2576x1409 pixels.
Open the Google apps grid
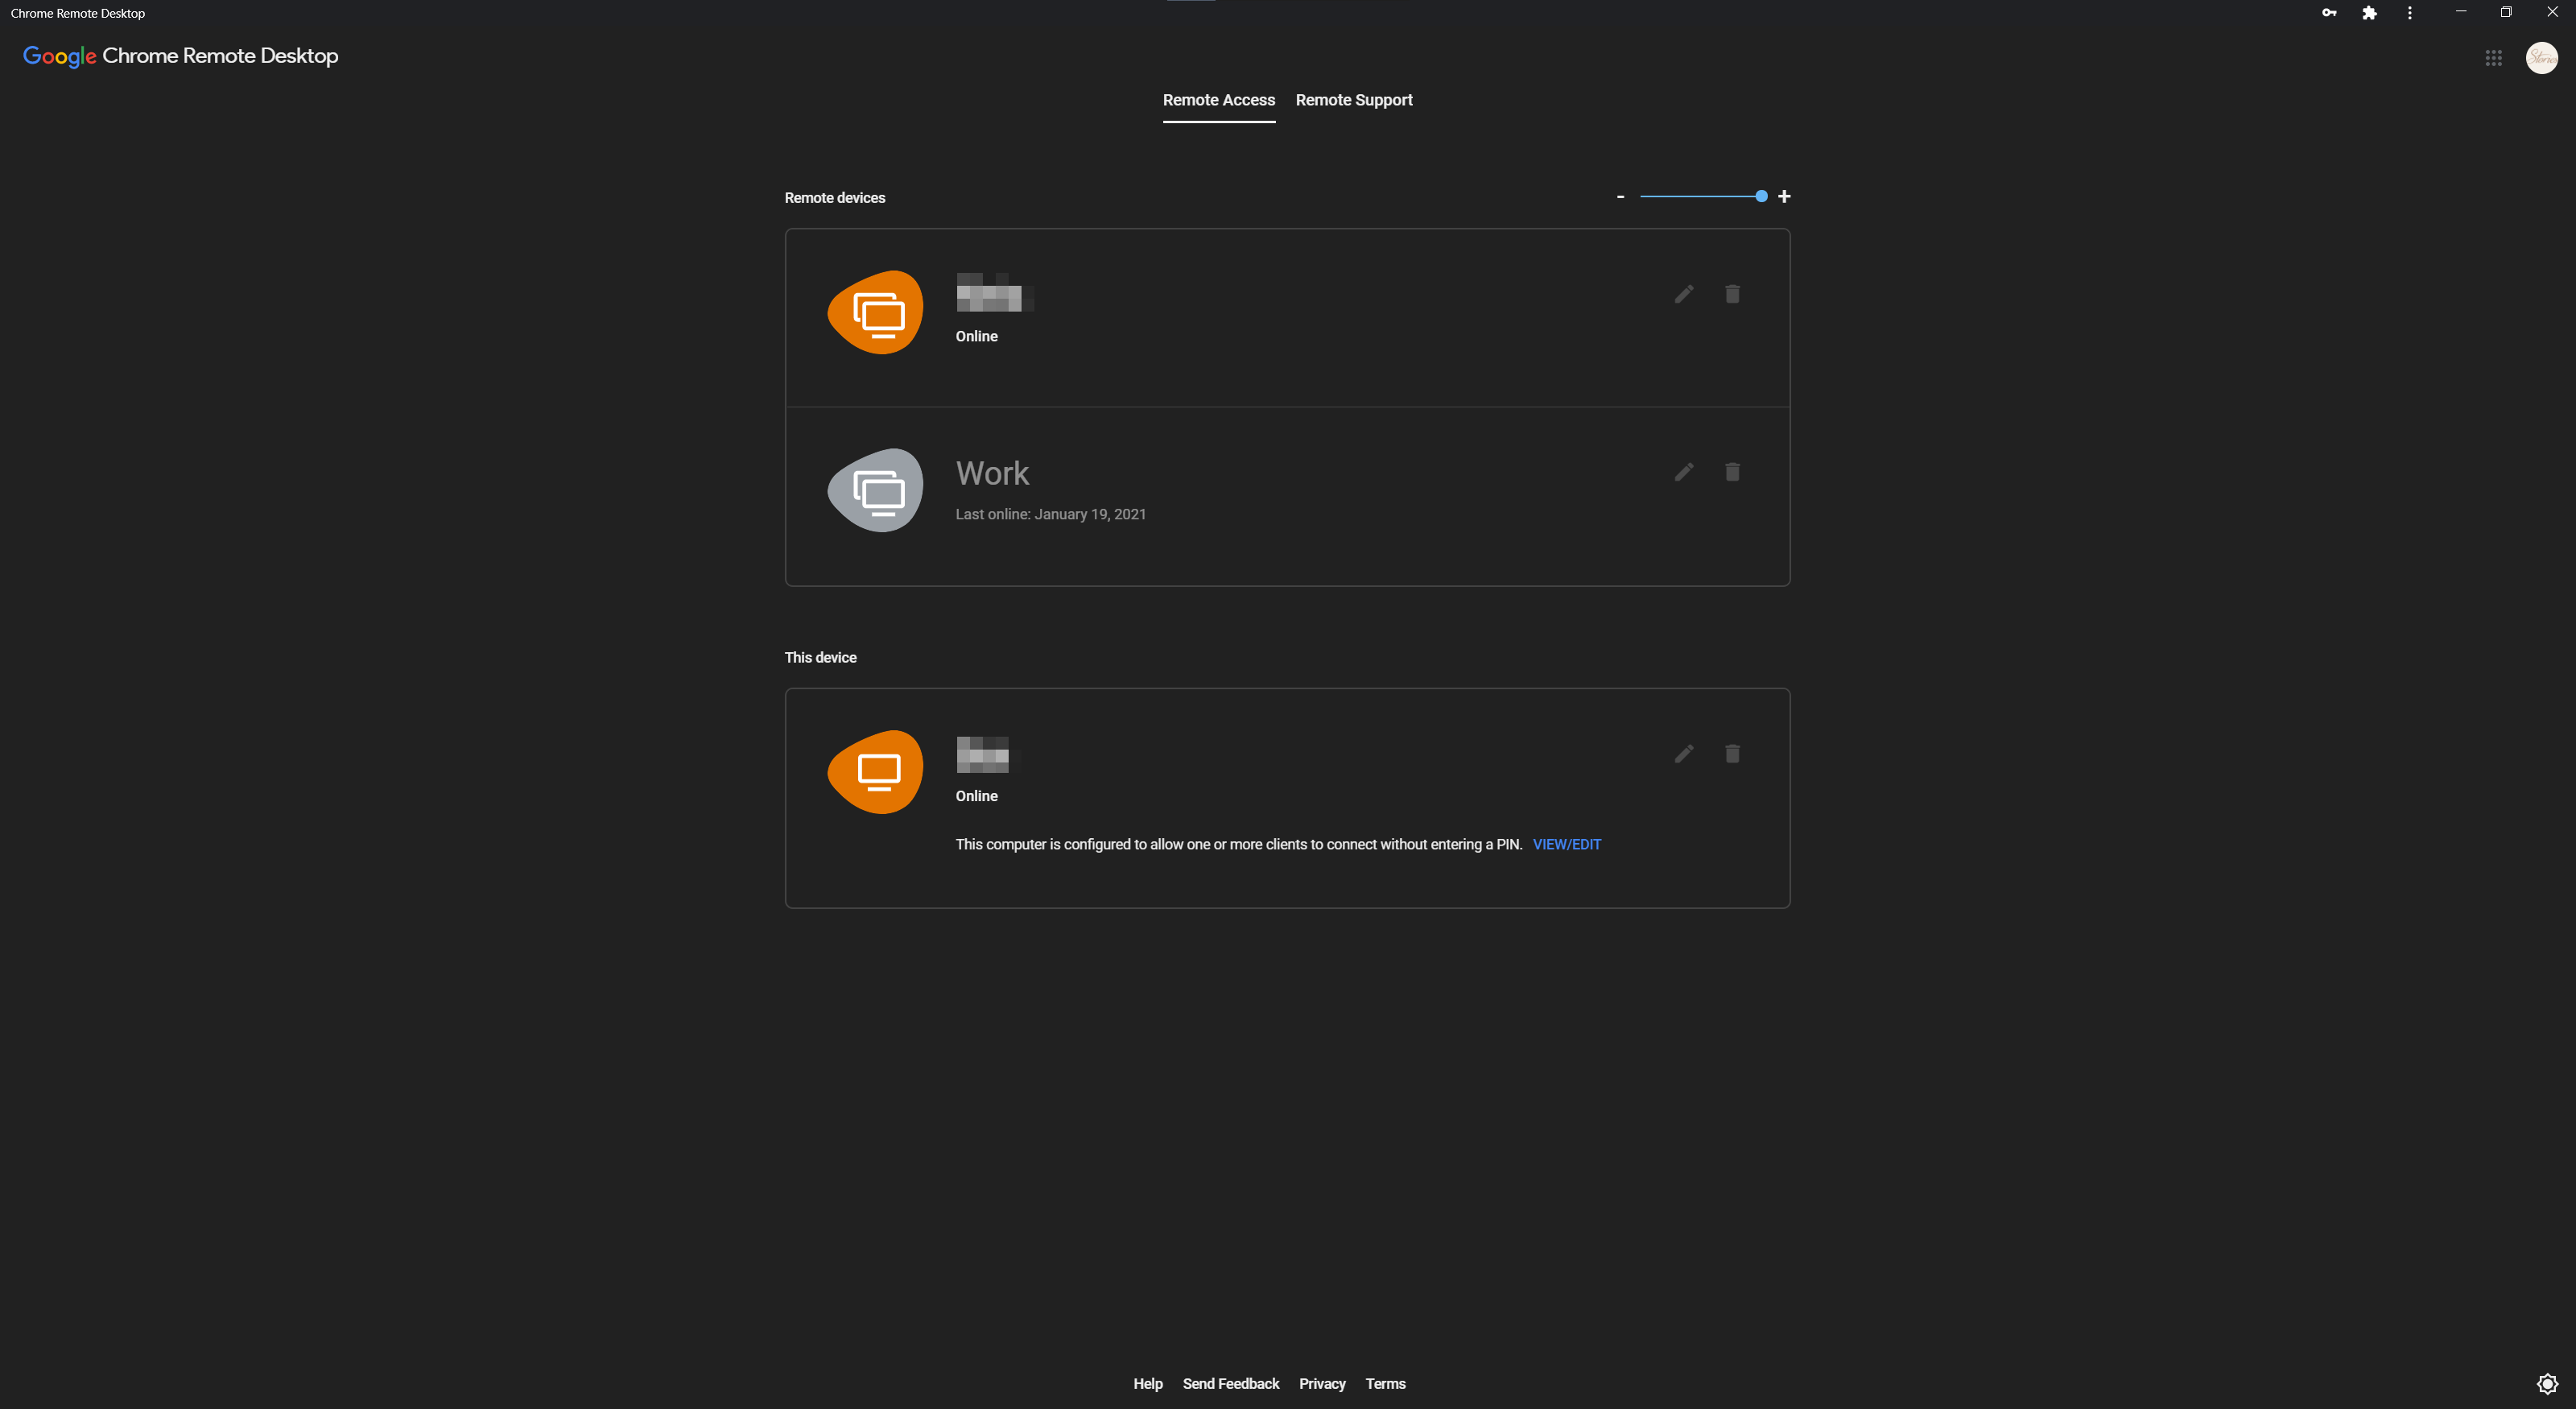pyautogui.click(x=2493, y=58)
